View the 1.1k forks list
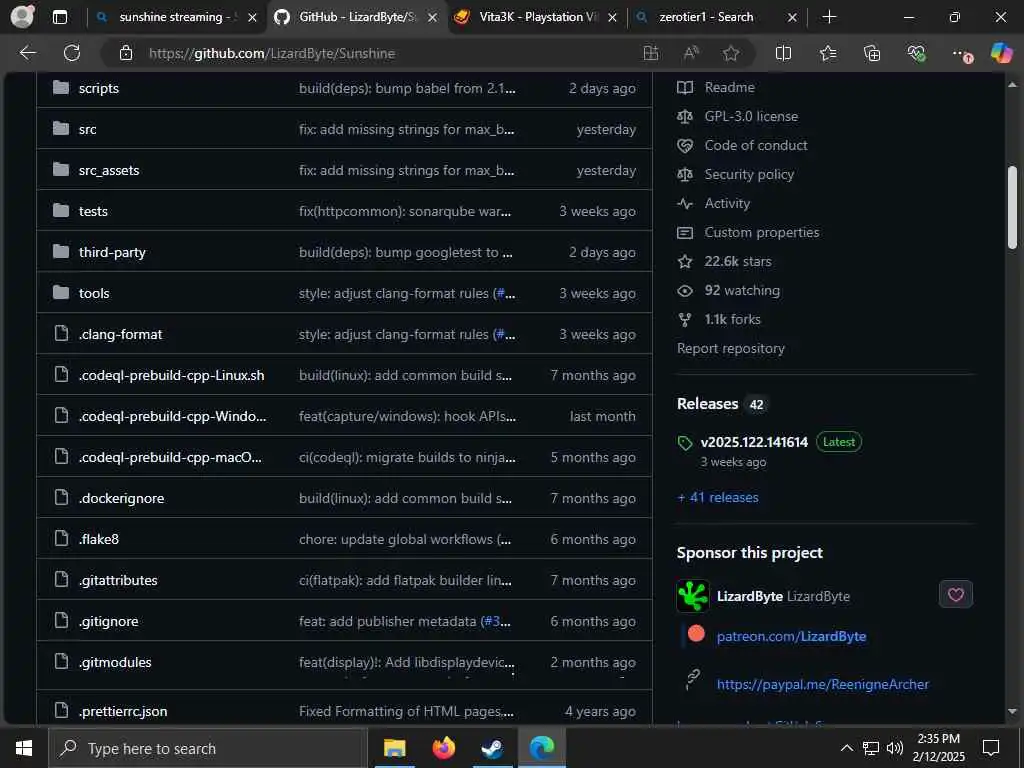 click(732, 319)
